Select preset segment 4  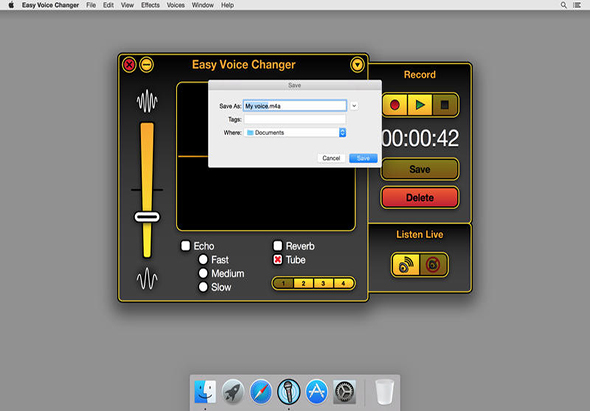(343, 283)
